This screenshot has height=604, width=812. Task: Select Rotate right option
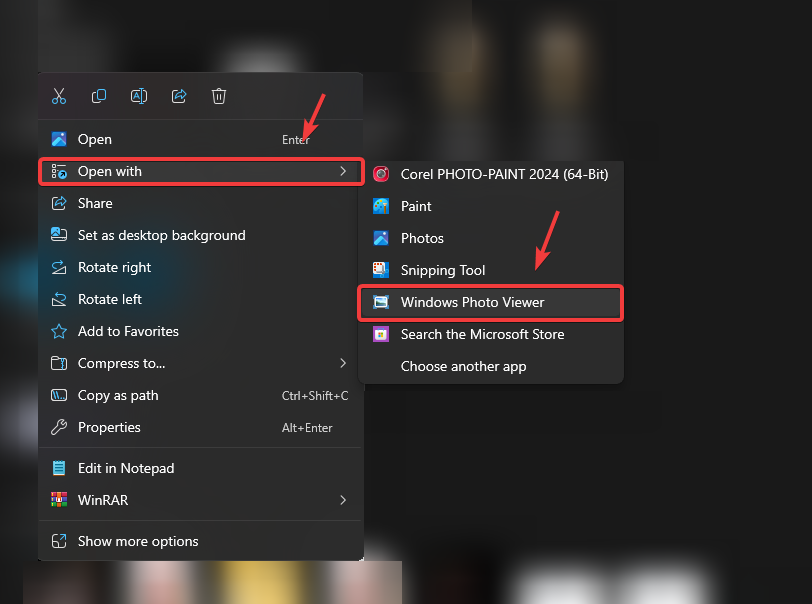pos(200,267)
